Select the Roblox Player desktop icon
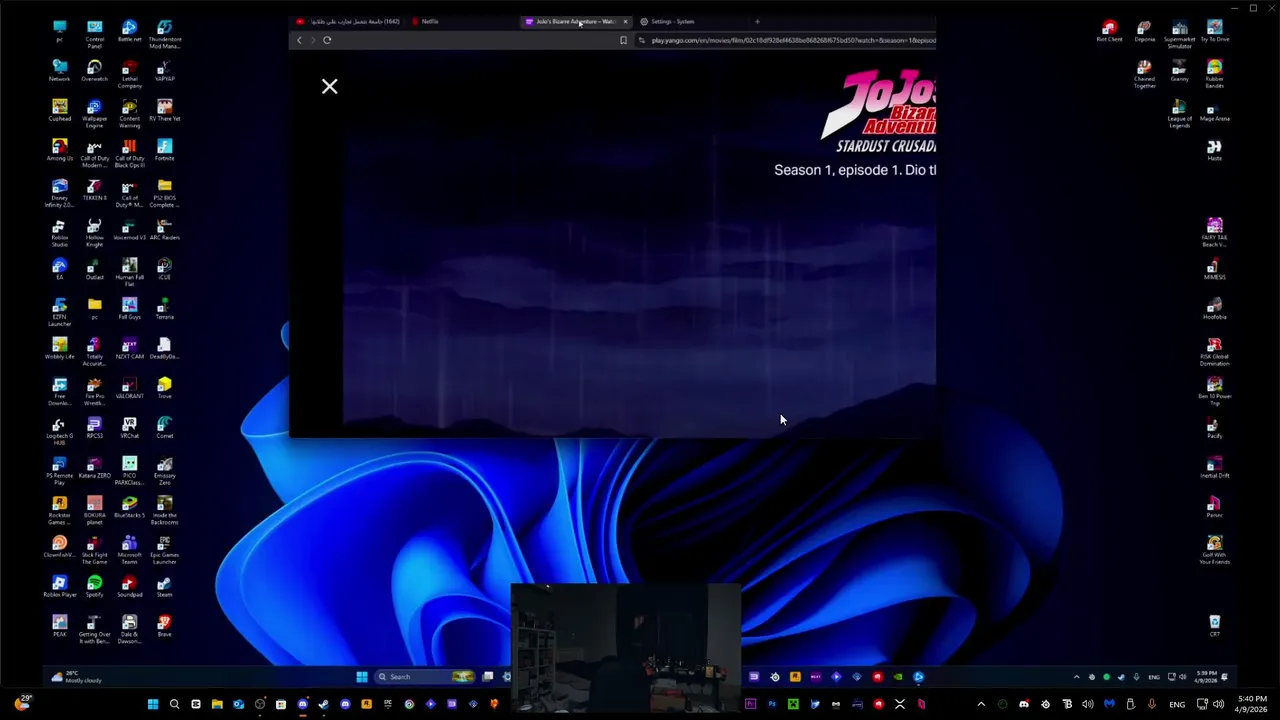This screenshot has height=720, width=1280. (x=59, y=586)
